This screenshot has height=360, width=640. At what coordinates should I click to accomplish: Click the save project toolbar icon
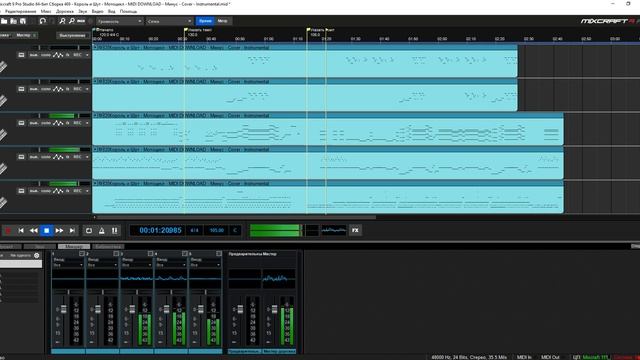click(x=23, y=21)
